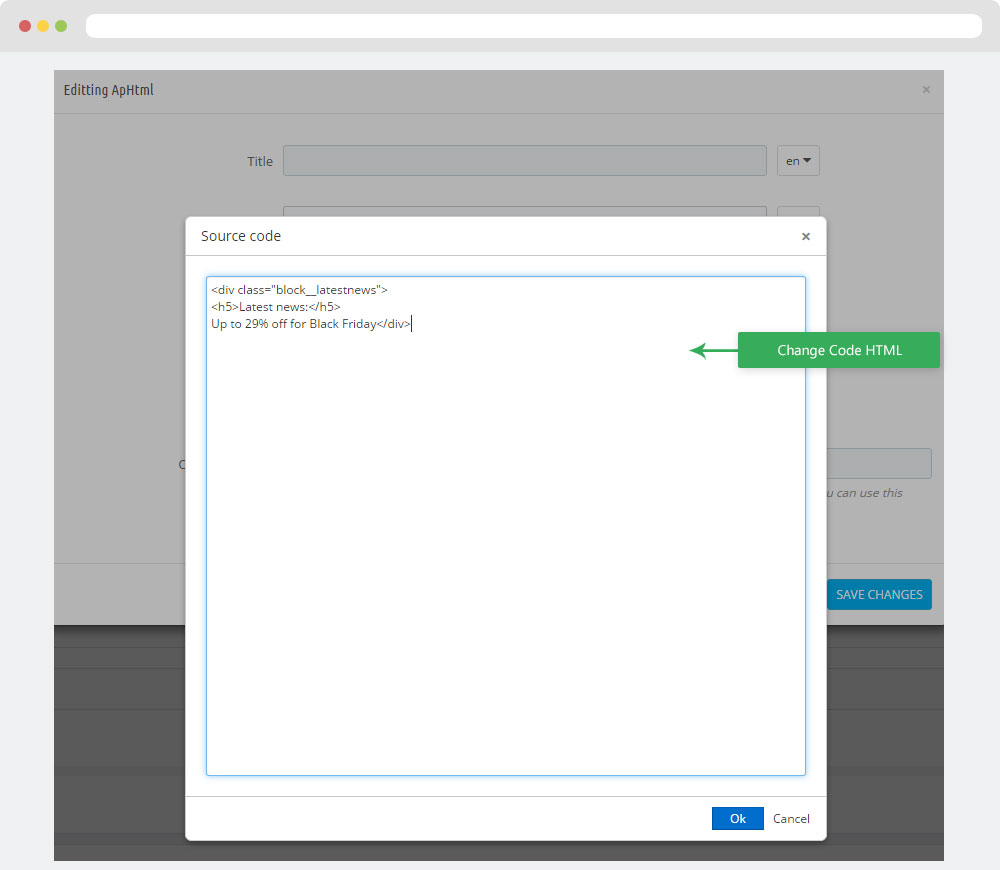Open the partially hidden second language dropdown
The image size is (1000, 870).
[798, 211]
